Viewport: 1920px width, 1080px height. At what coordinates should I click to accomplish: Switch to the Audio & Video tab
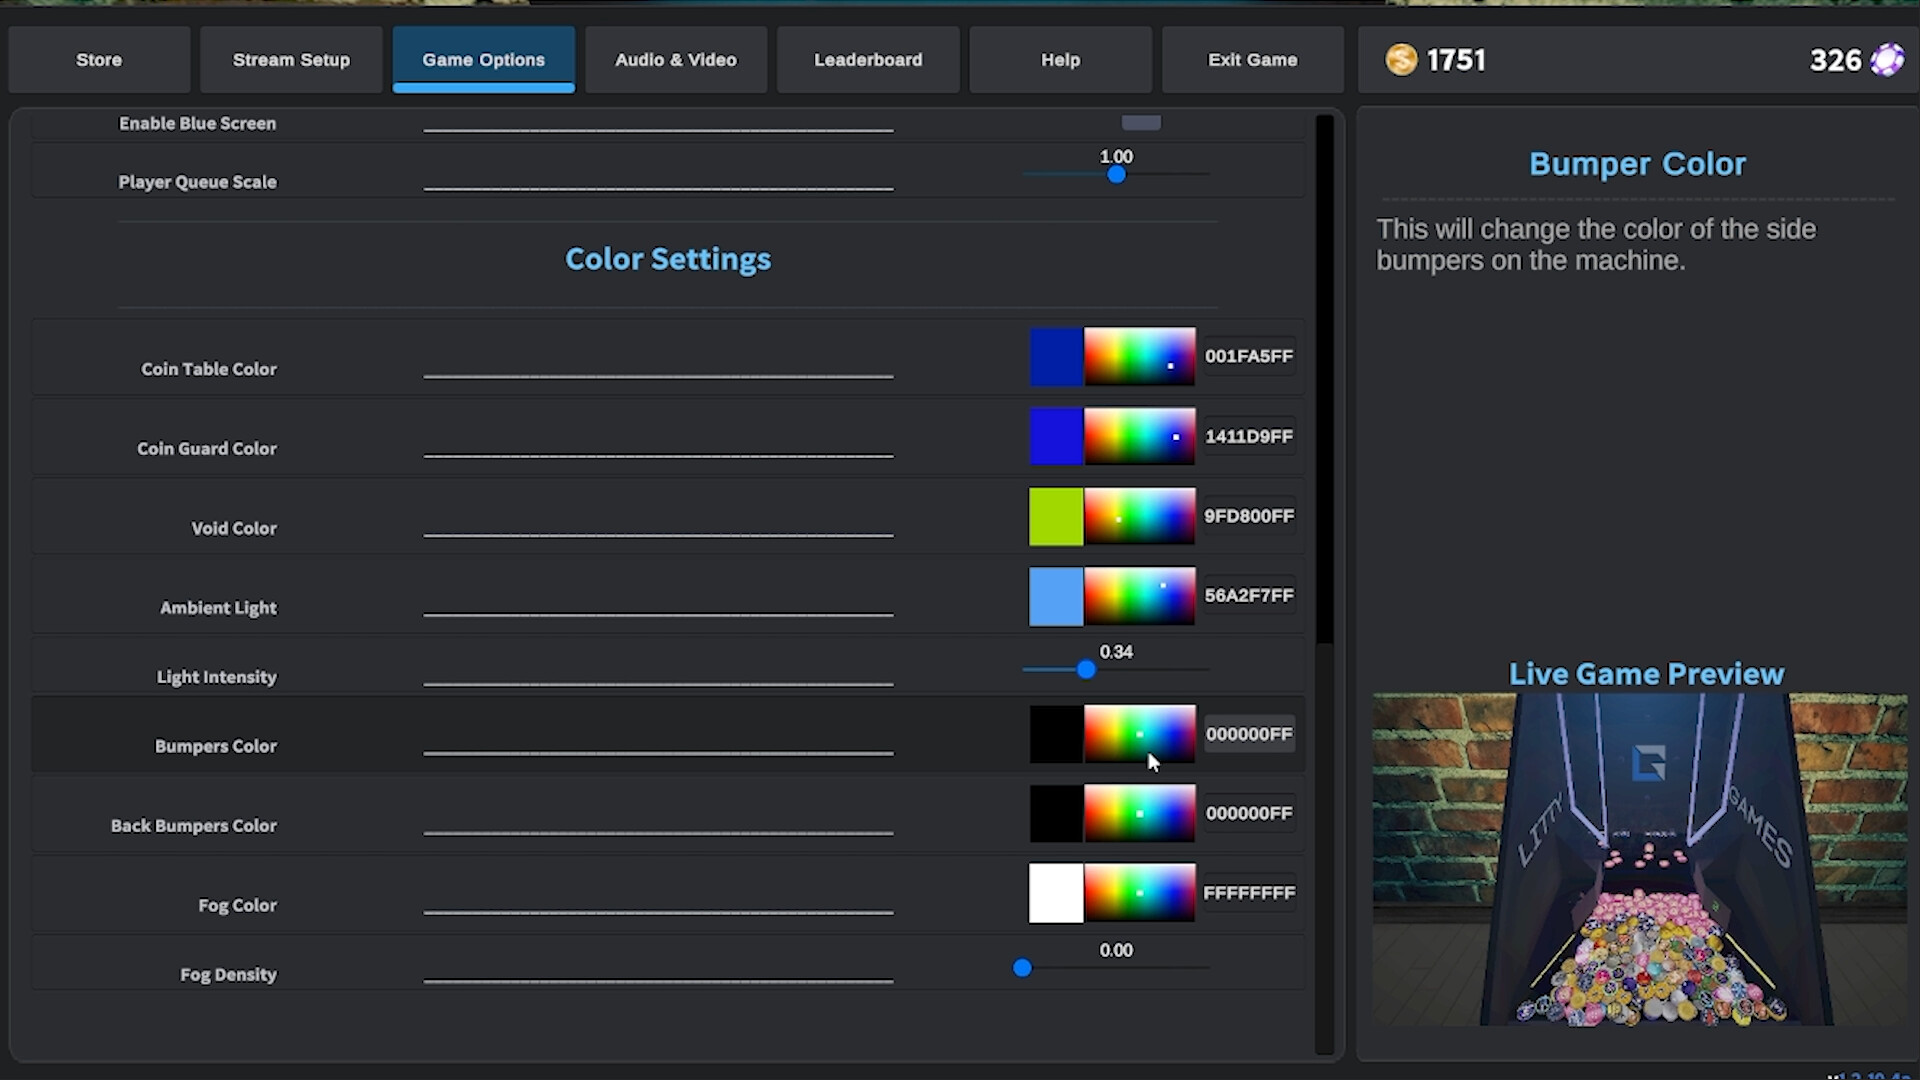[676, 59]
